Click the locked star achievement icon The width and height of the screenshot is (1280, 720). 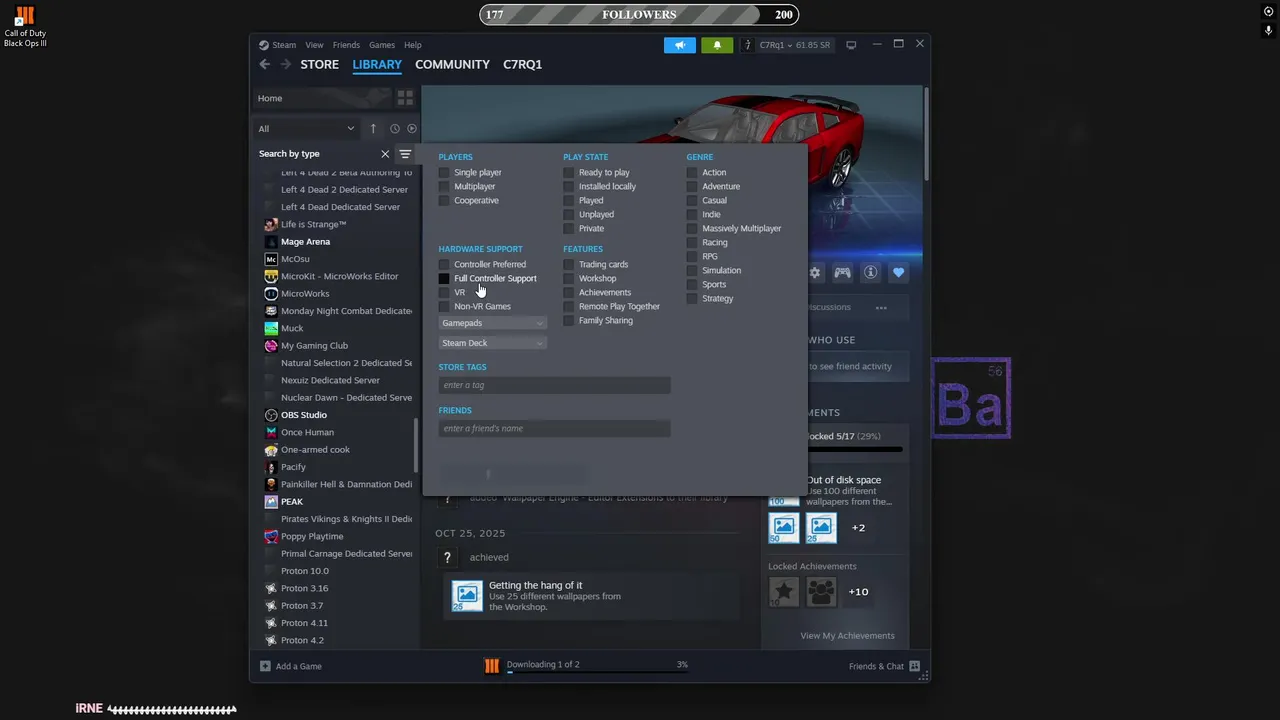(784, 592)
